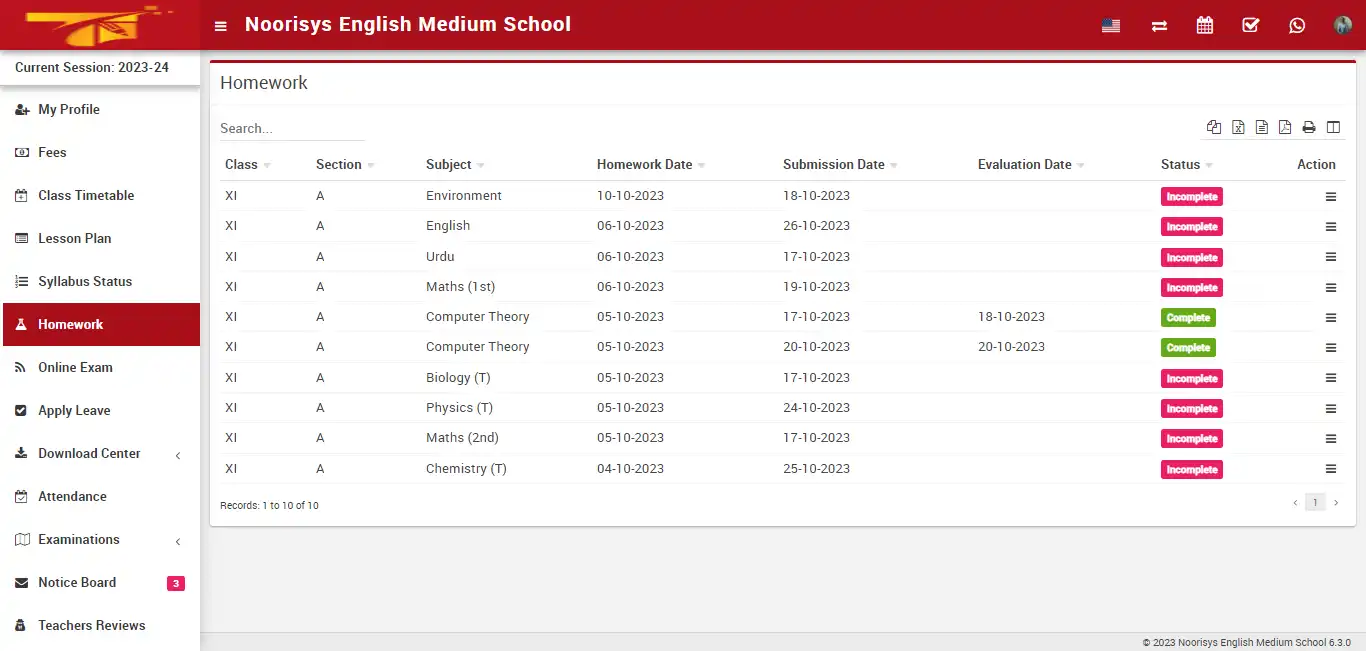The width and height of the screenshot is (1366, 651).
Task: Copy homework table to clipboard
Action: 1214,127
